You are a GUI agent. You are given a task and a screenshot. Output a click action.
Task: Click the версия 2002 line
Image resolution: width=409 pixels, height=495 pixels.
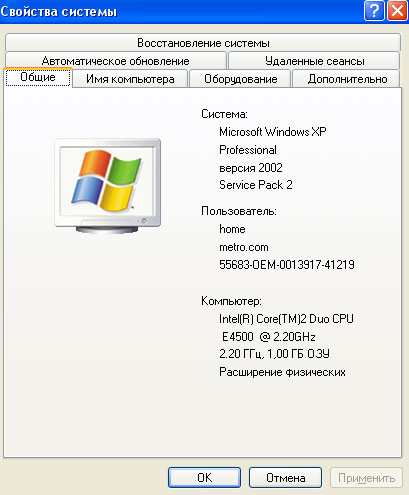tap(251, 167)
